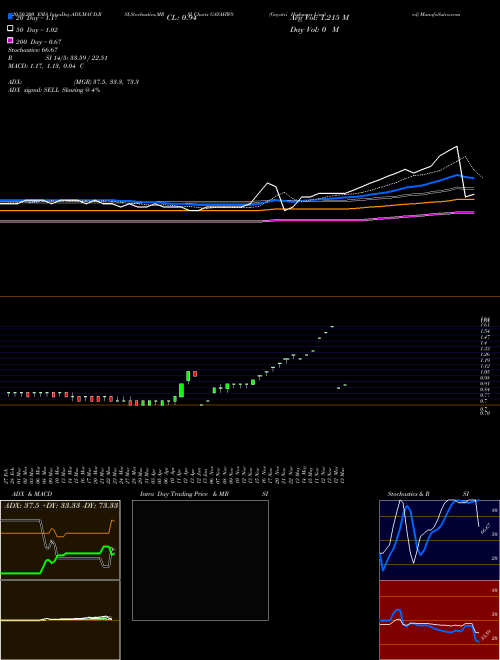The height and width of the screenshot is (660, 500).
Task: Click the ADX '(MGR) 37.5, 33.3, 73.3' values
Action: pos(106,82)
